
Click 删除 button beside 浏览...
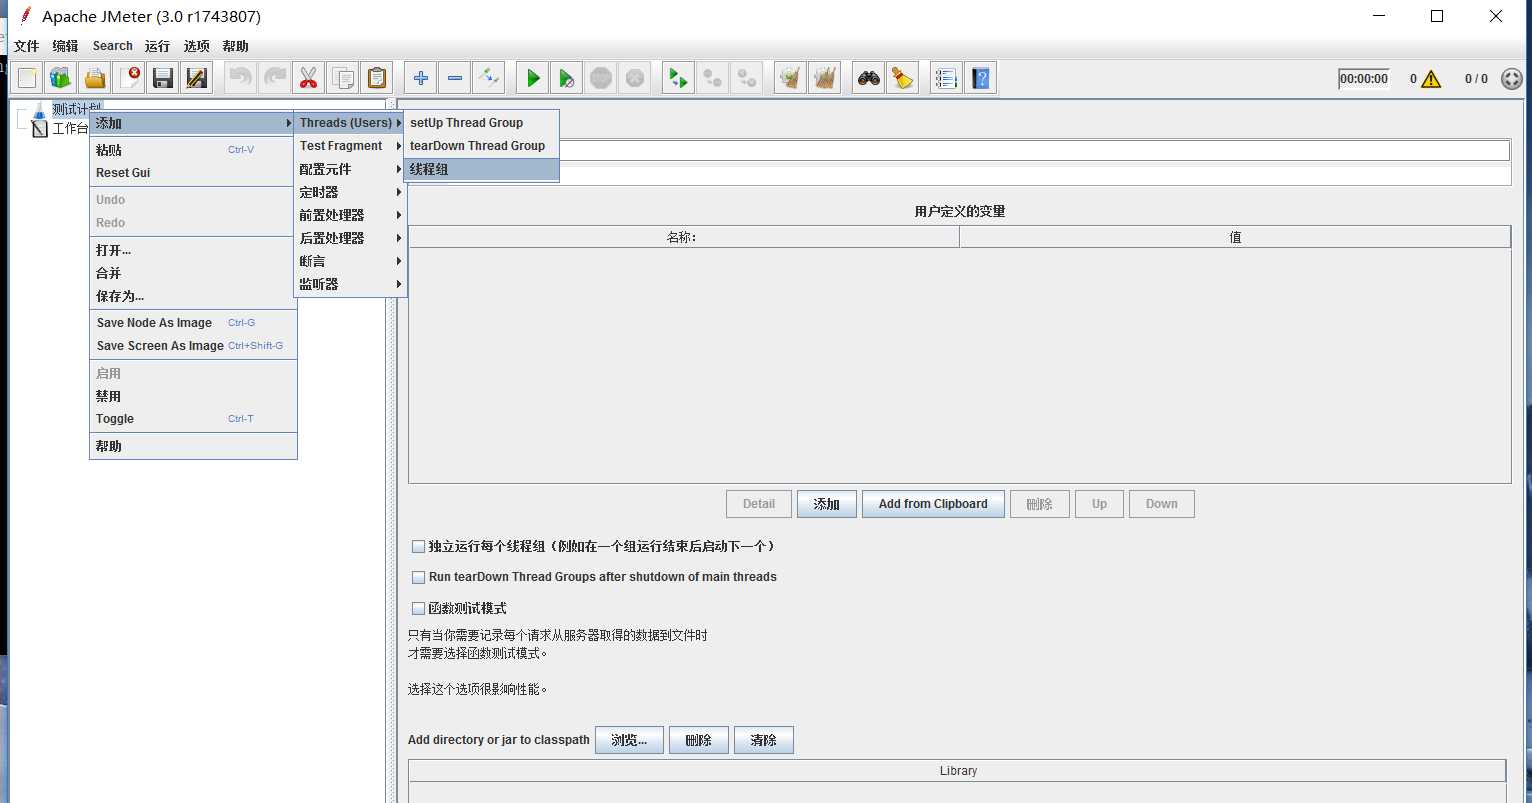[699, 740]
